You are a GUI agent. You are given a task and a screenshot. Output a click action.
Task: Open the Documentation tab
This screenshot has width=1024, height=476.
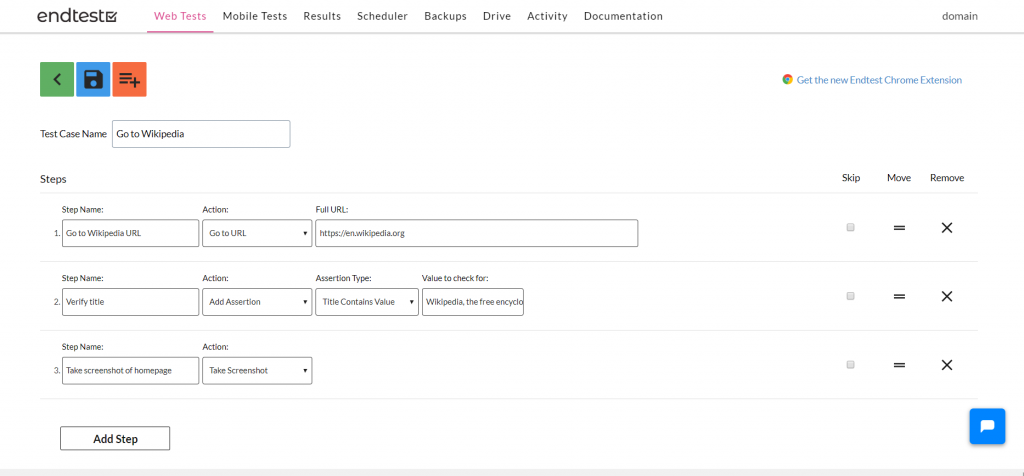click(623, 16)
